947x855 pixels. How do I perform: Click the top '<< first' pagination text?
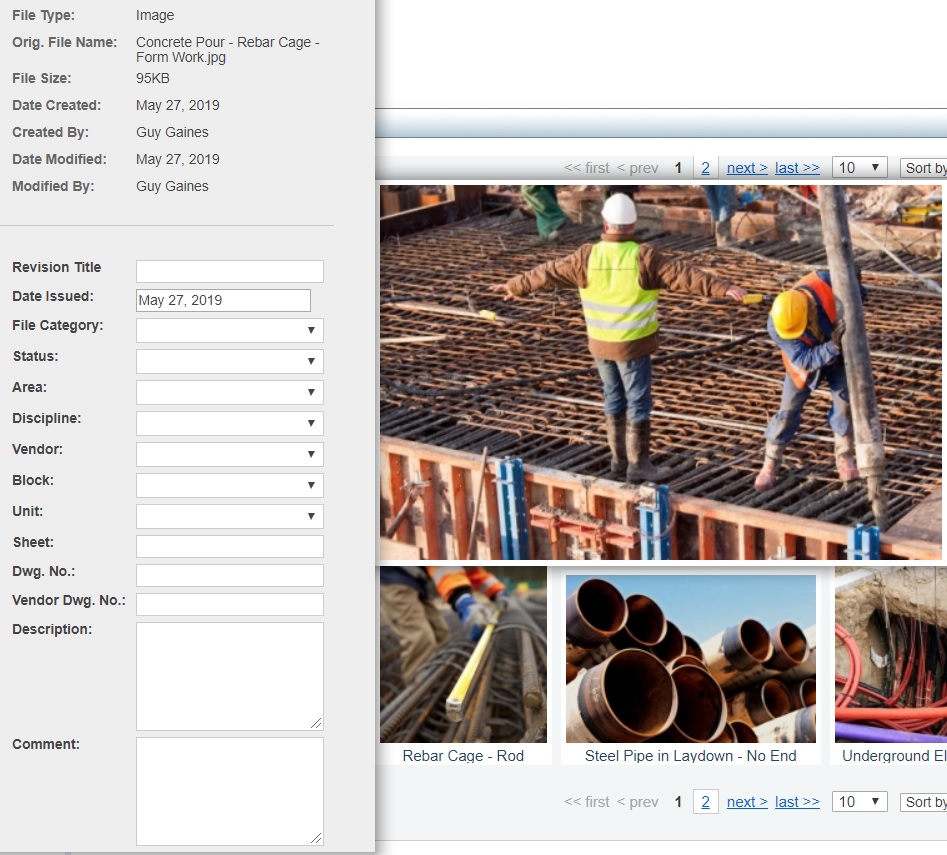pyautogui.click(x=587, y=168)
